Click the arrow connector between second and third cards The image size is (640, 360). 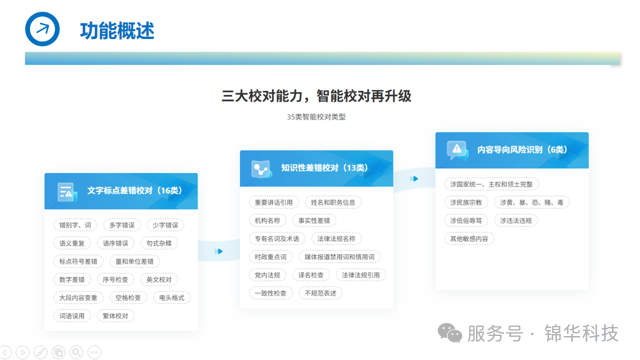(x=414, y=178)
